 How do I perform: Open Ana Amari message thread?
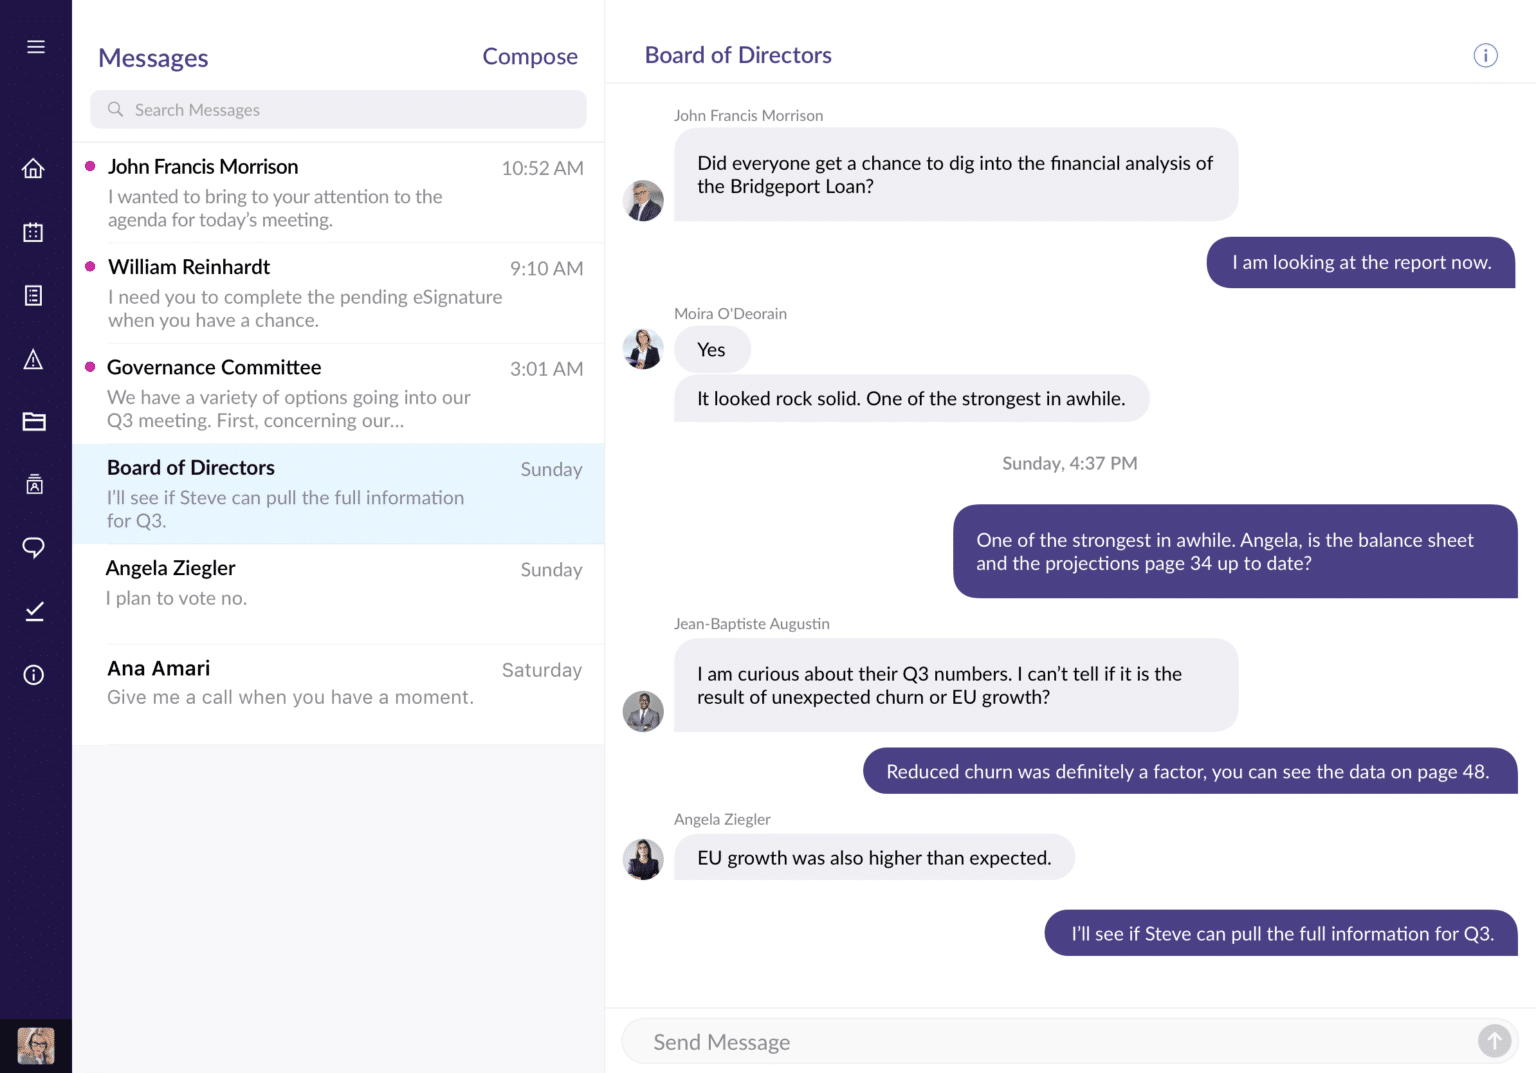(338, 693)
